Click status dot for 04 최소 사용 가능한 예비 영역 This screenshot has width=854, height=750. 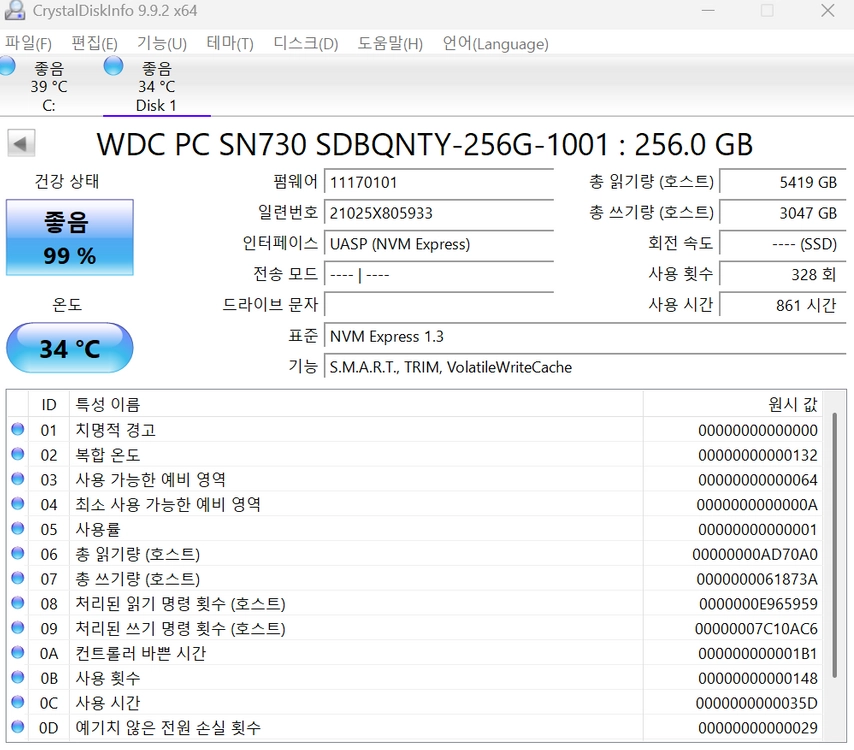point(18,504)
